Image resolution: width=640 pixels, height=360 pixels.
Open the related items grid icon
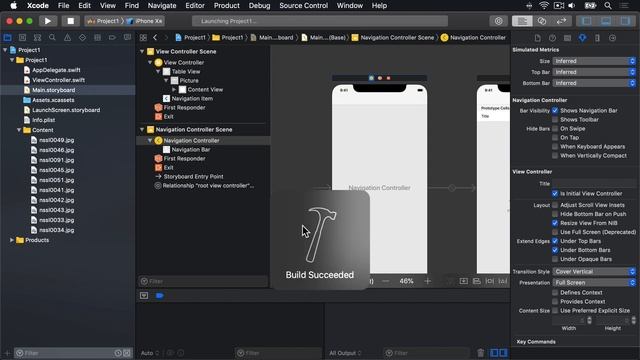143,38
